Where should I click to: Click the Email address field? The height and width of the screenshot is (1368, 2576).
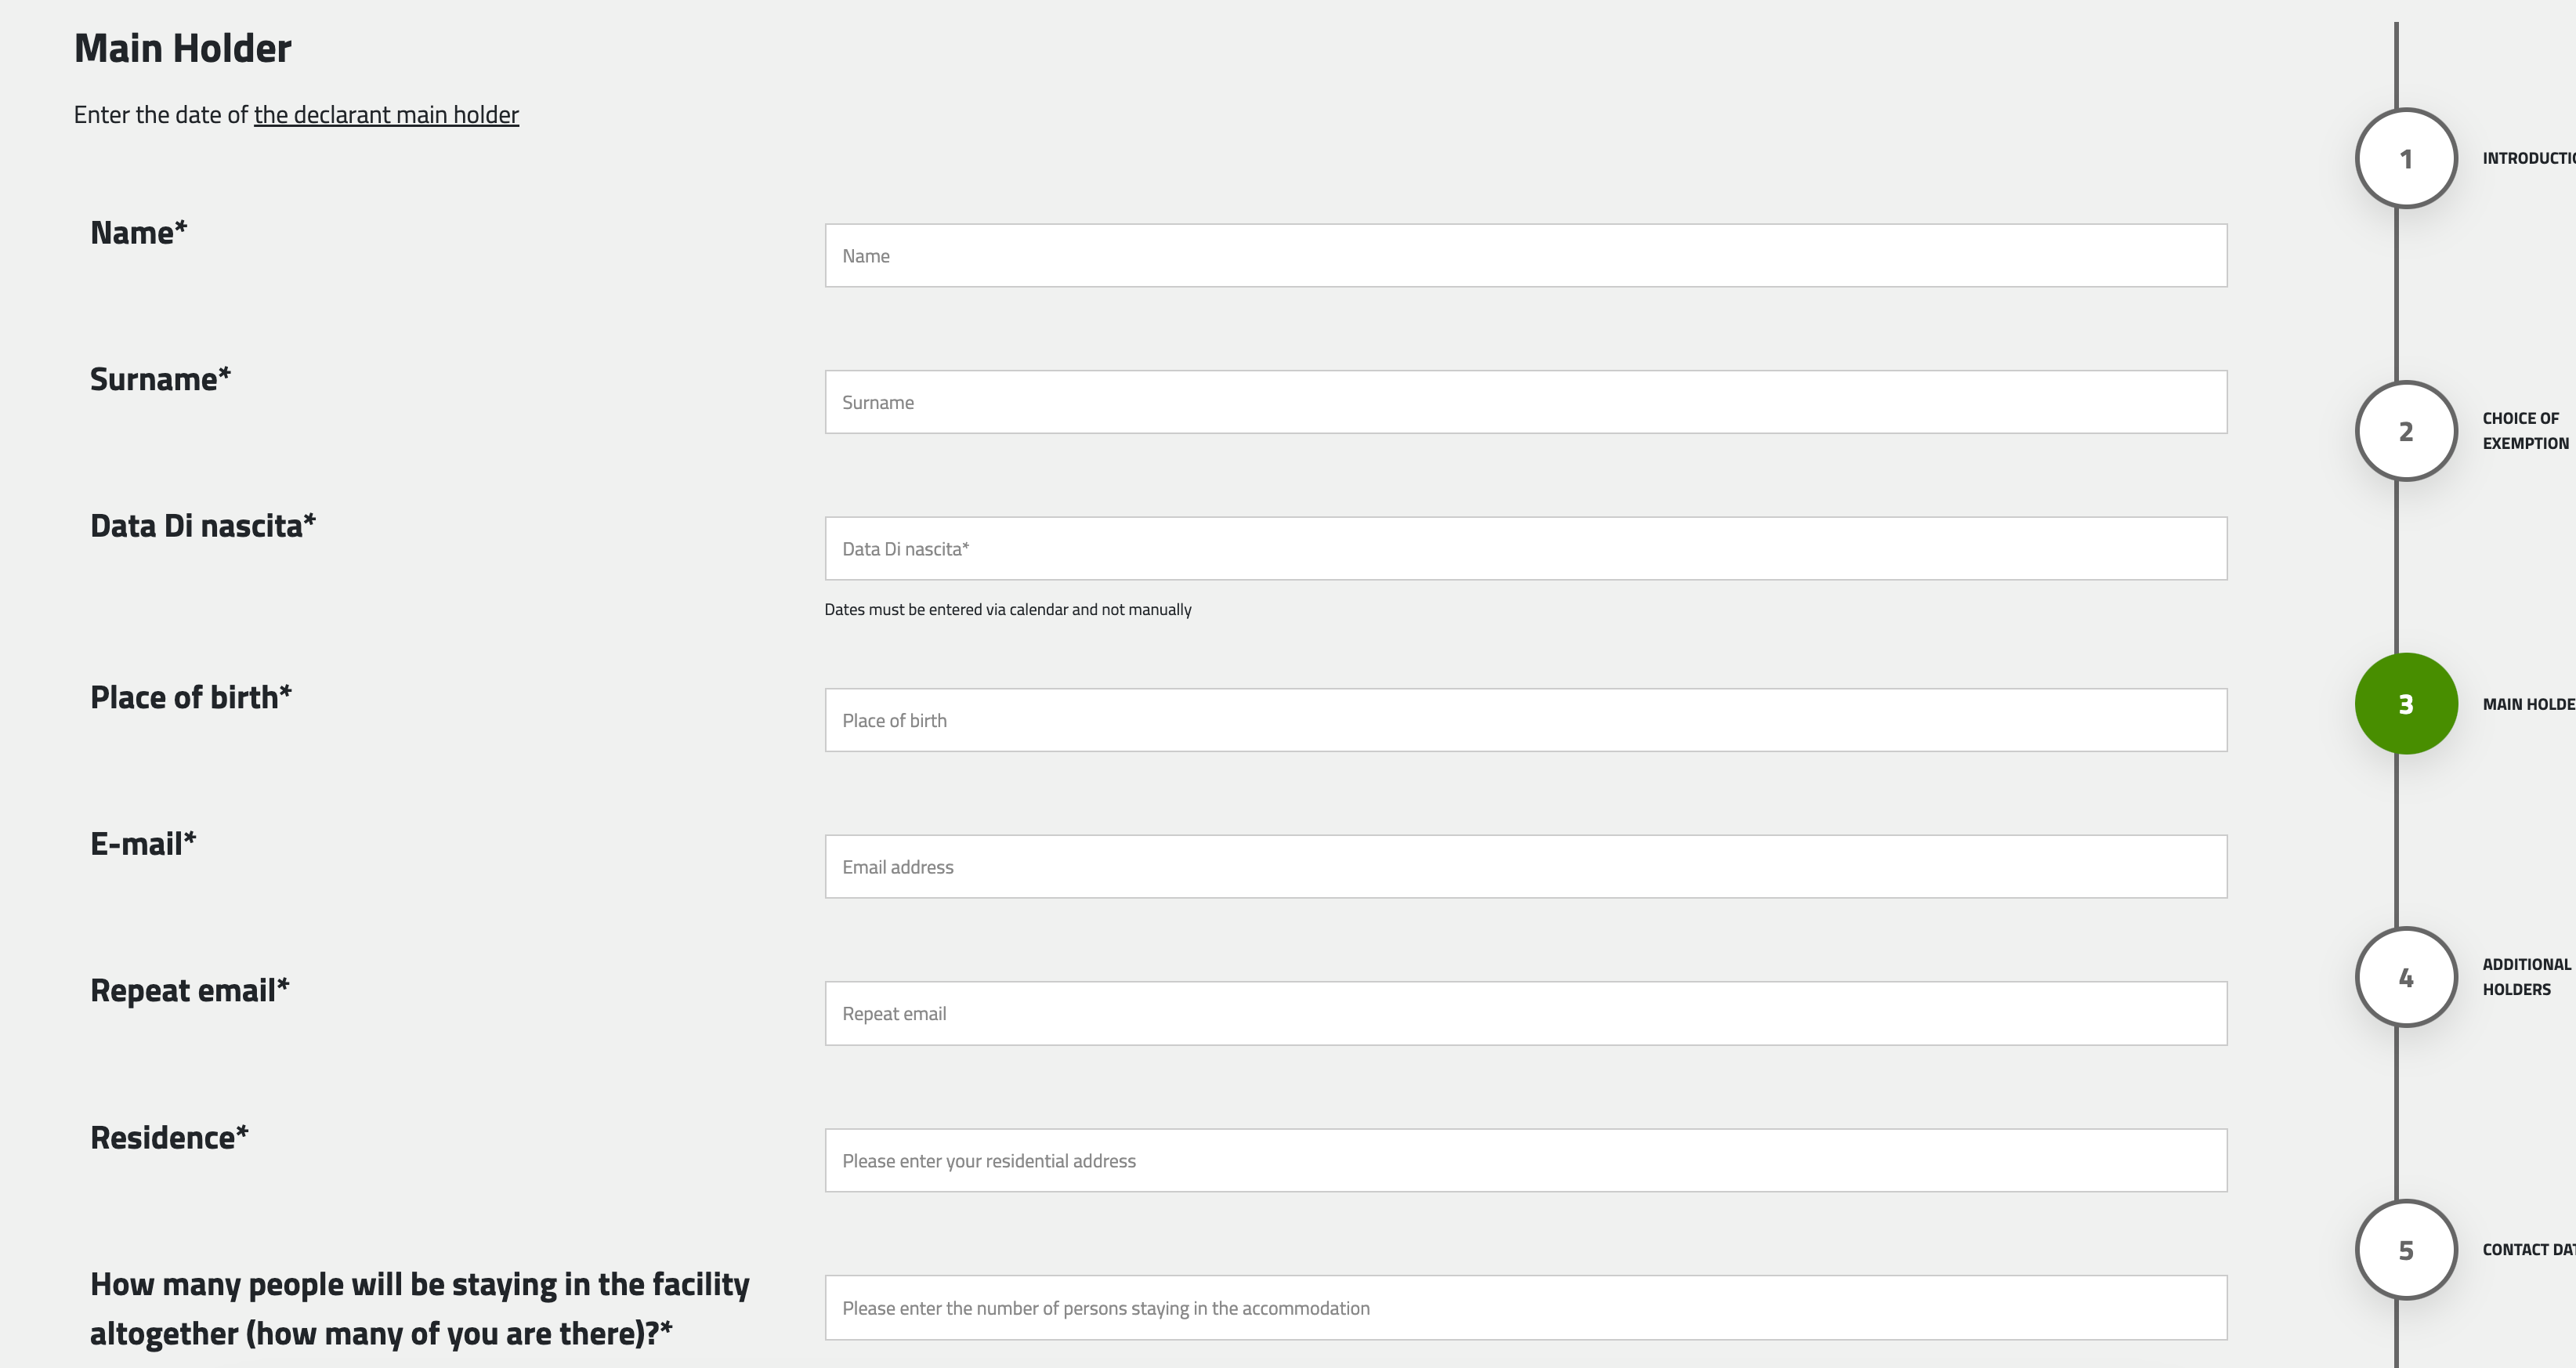tap(1525, 866)
